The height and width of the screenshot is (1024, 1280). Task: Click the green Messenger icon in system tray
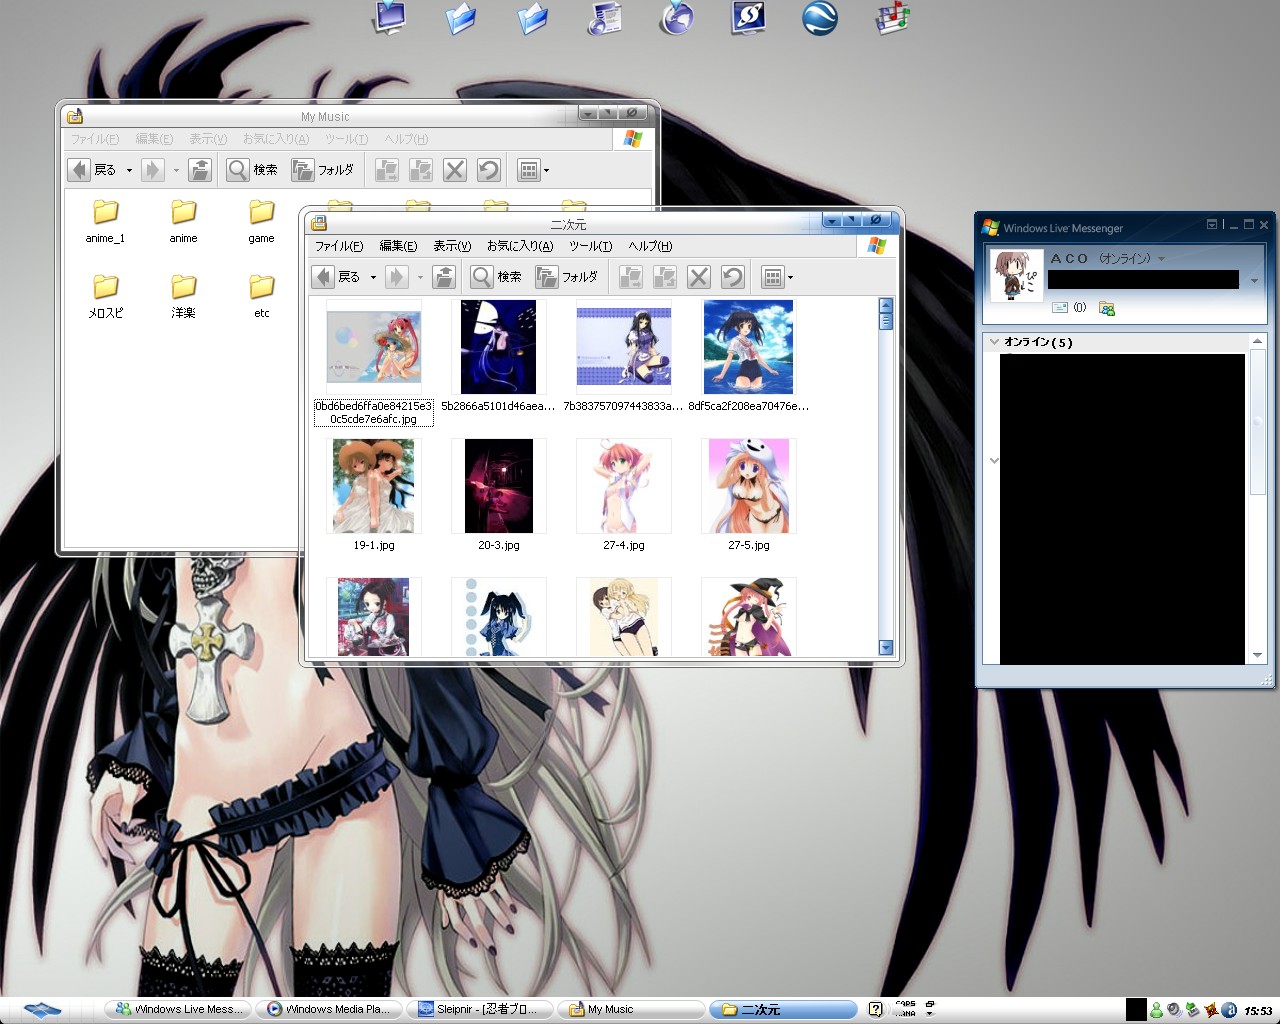1156,1010
